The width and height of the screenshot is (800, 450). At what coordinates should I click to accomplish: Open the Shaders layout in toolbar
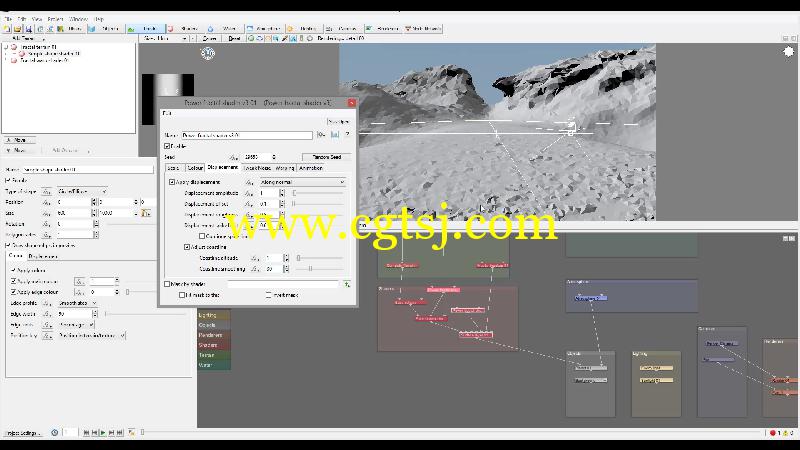185,29
